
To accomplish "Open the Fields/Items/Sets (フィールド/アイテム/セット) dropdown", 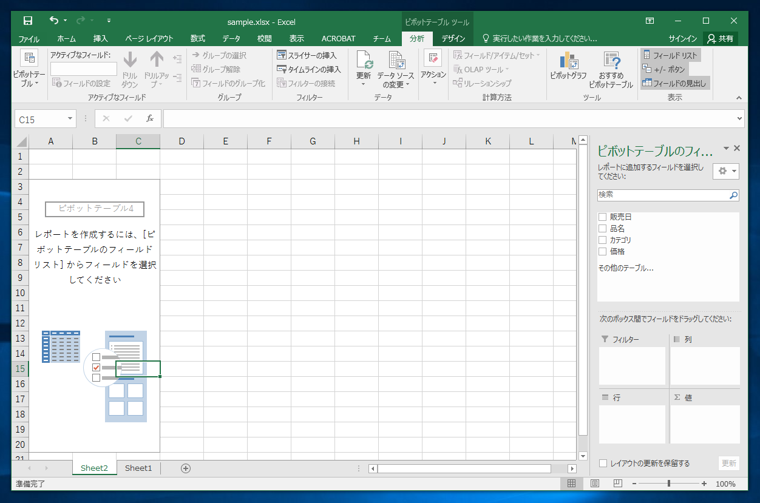I will click(496, 55).
